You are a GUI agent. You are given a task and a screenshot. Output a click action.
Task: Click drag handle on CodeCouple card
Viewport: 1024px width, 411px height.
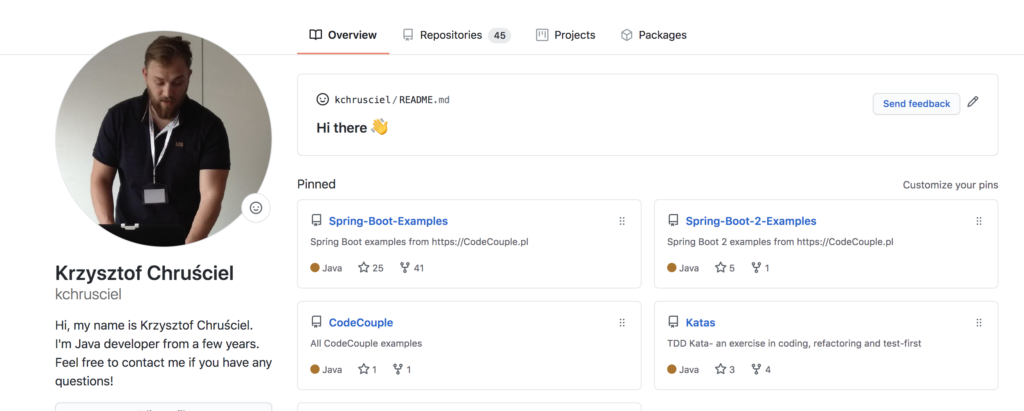[622, 323]
